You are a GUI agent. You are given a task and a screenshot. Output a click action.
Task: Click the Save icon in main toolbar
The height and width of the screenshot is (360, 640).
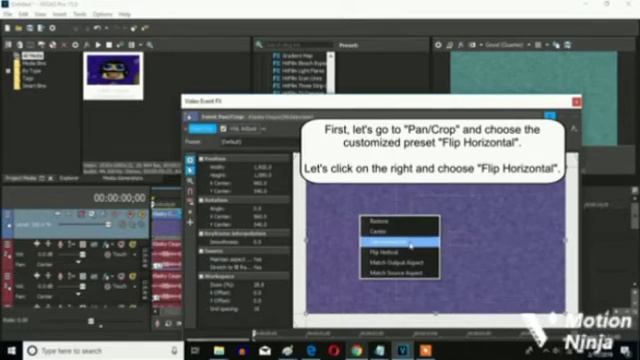coord(30,28)
